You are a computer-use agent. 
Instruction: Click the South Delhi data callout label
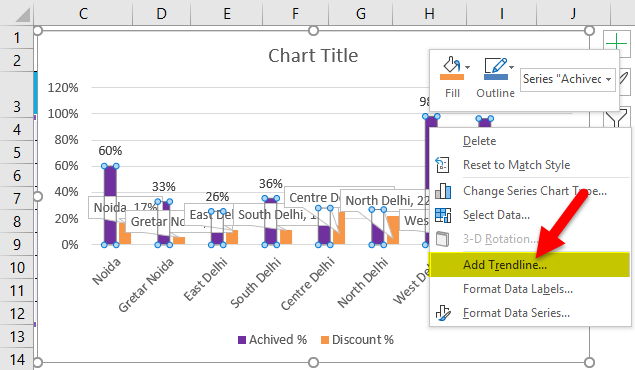[x=275, y=214]
